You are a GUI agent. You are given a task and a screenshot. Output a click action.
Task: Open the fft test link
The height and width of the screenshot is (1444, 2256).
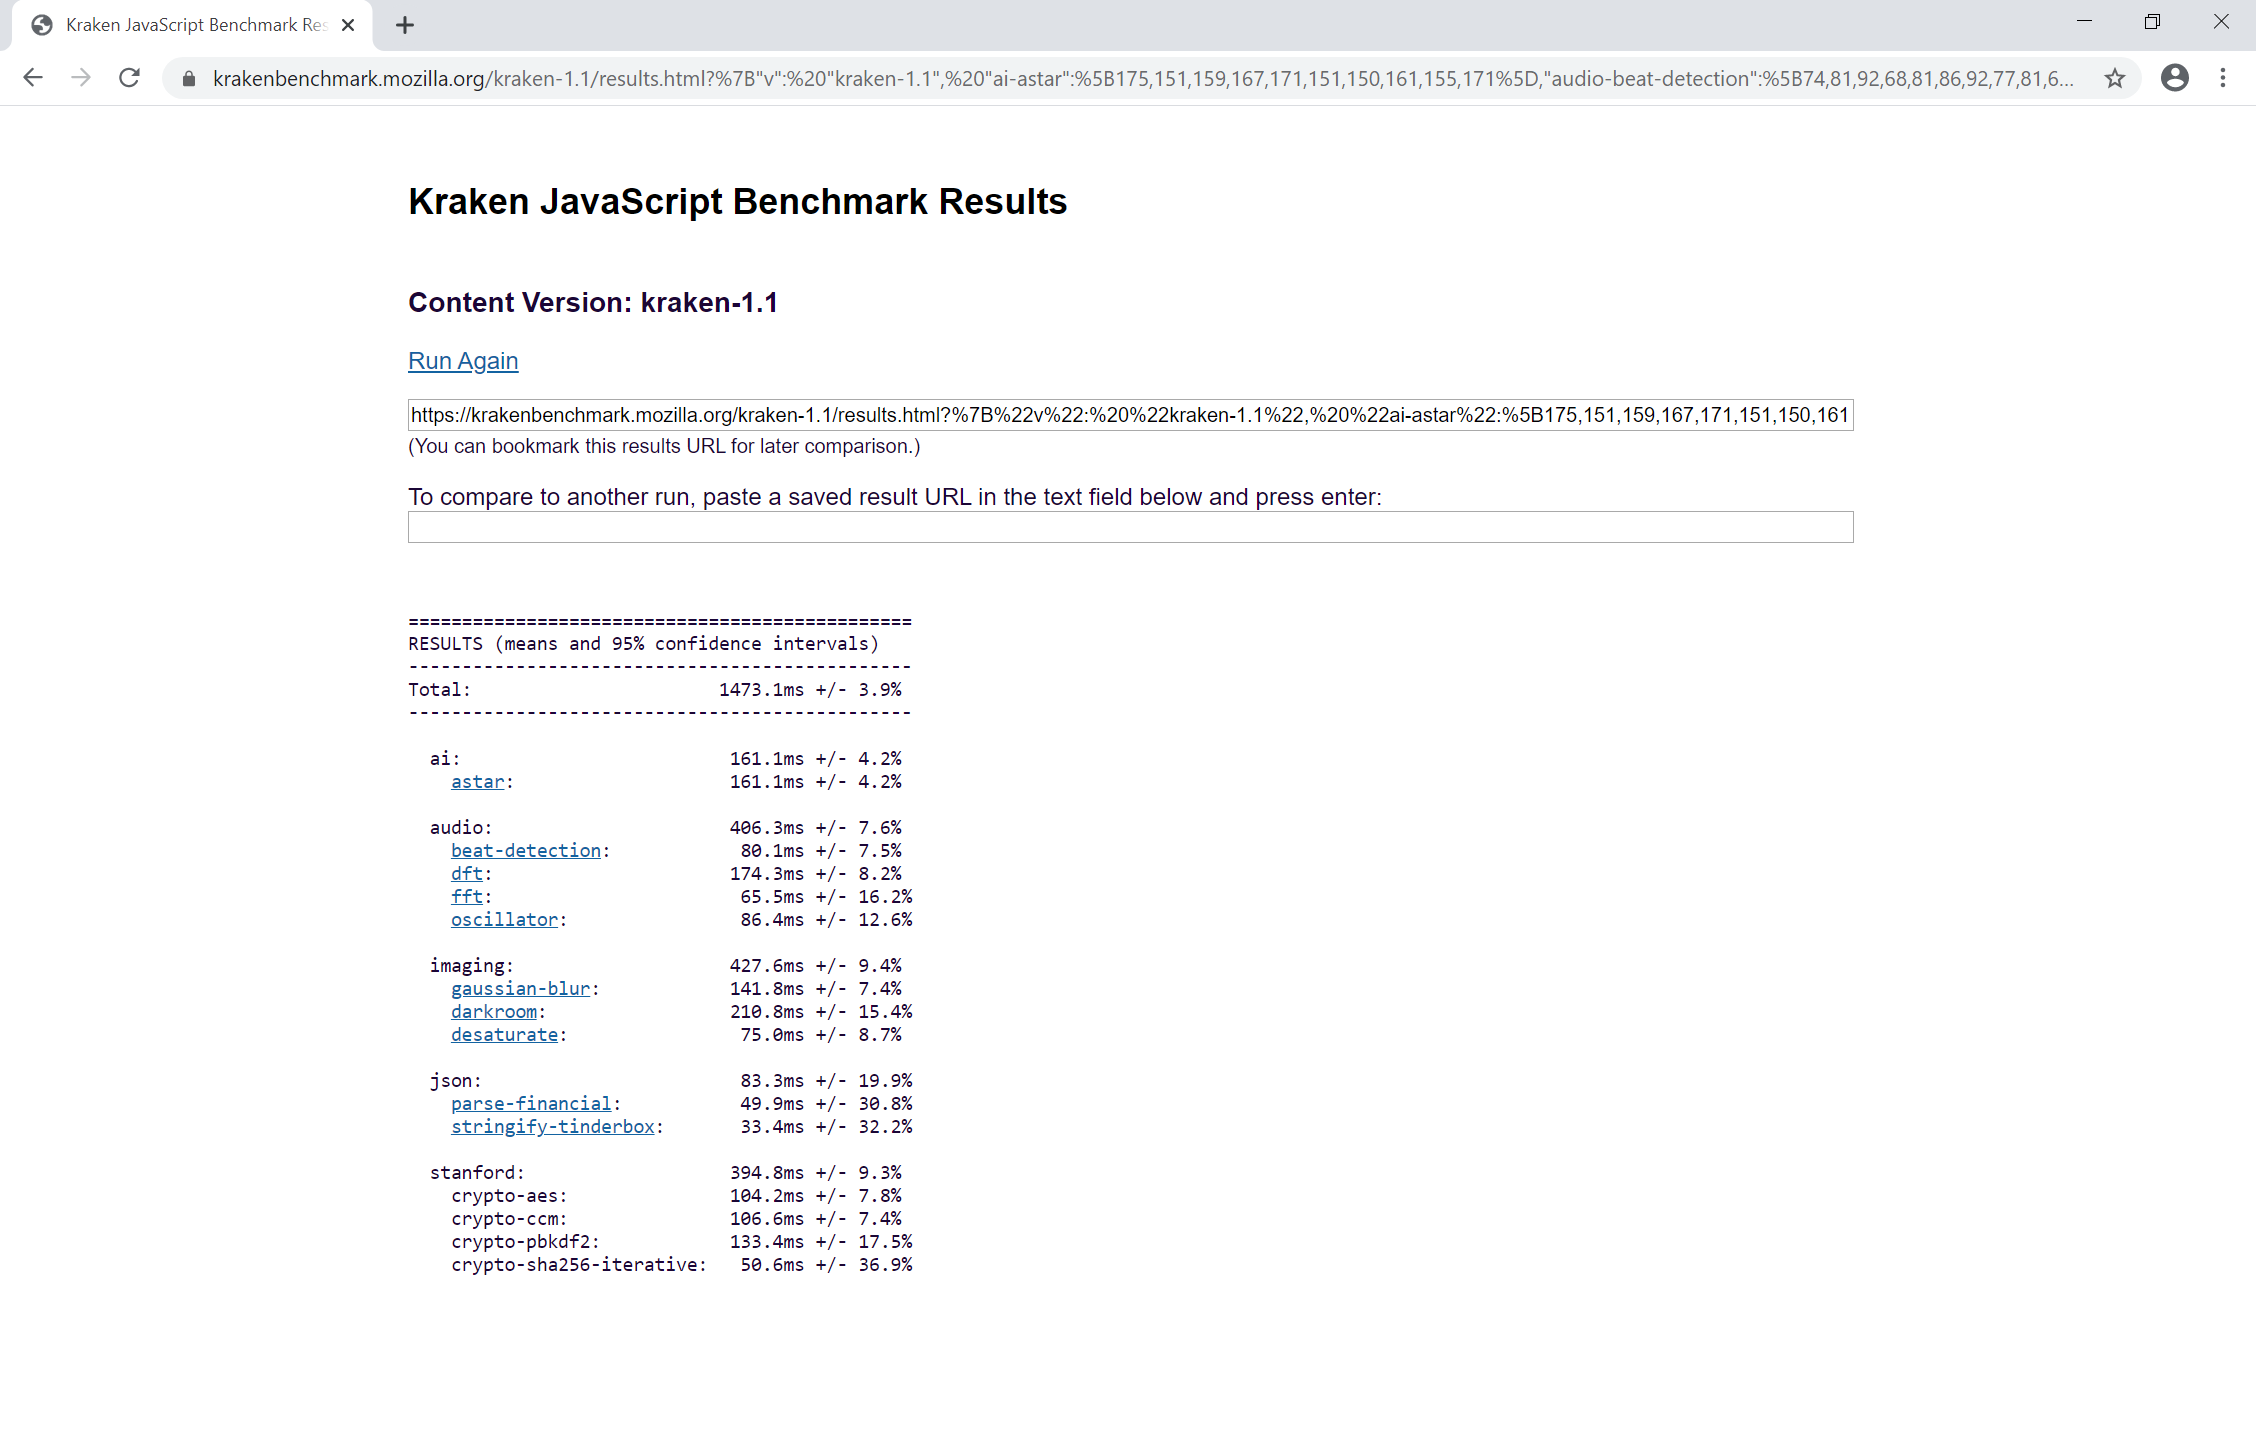[x=467, y=897]
